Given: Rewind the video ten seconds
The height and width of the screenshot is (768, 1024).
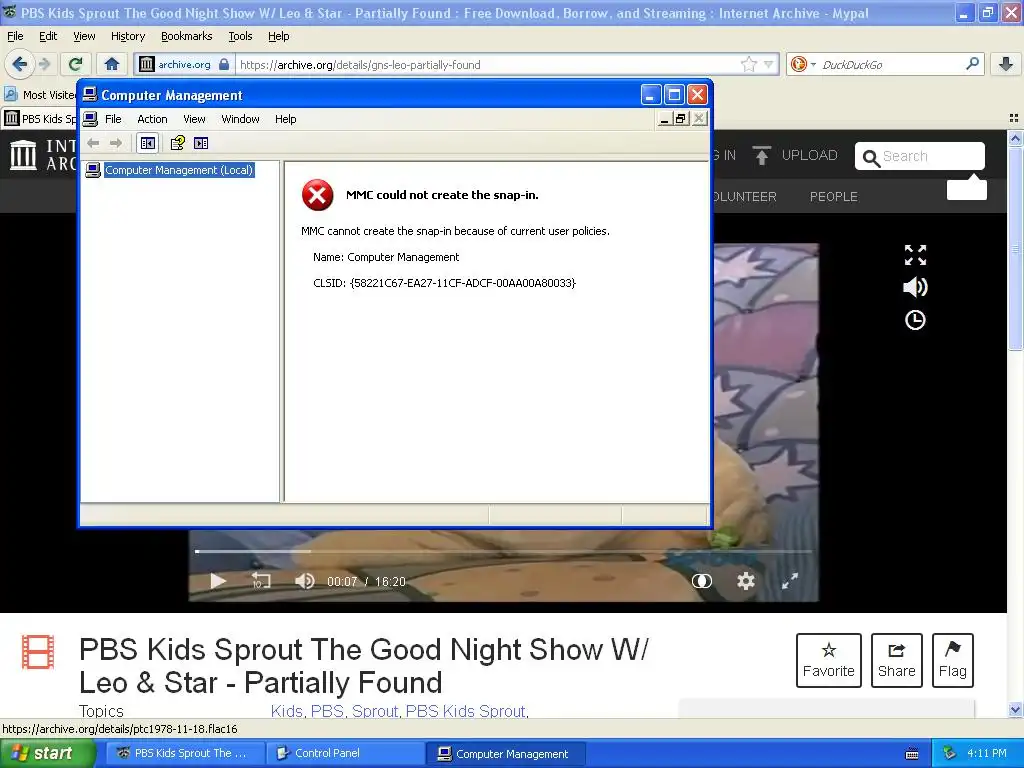Looking at the screenshot, I should (x=261, y=581).
